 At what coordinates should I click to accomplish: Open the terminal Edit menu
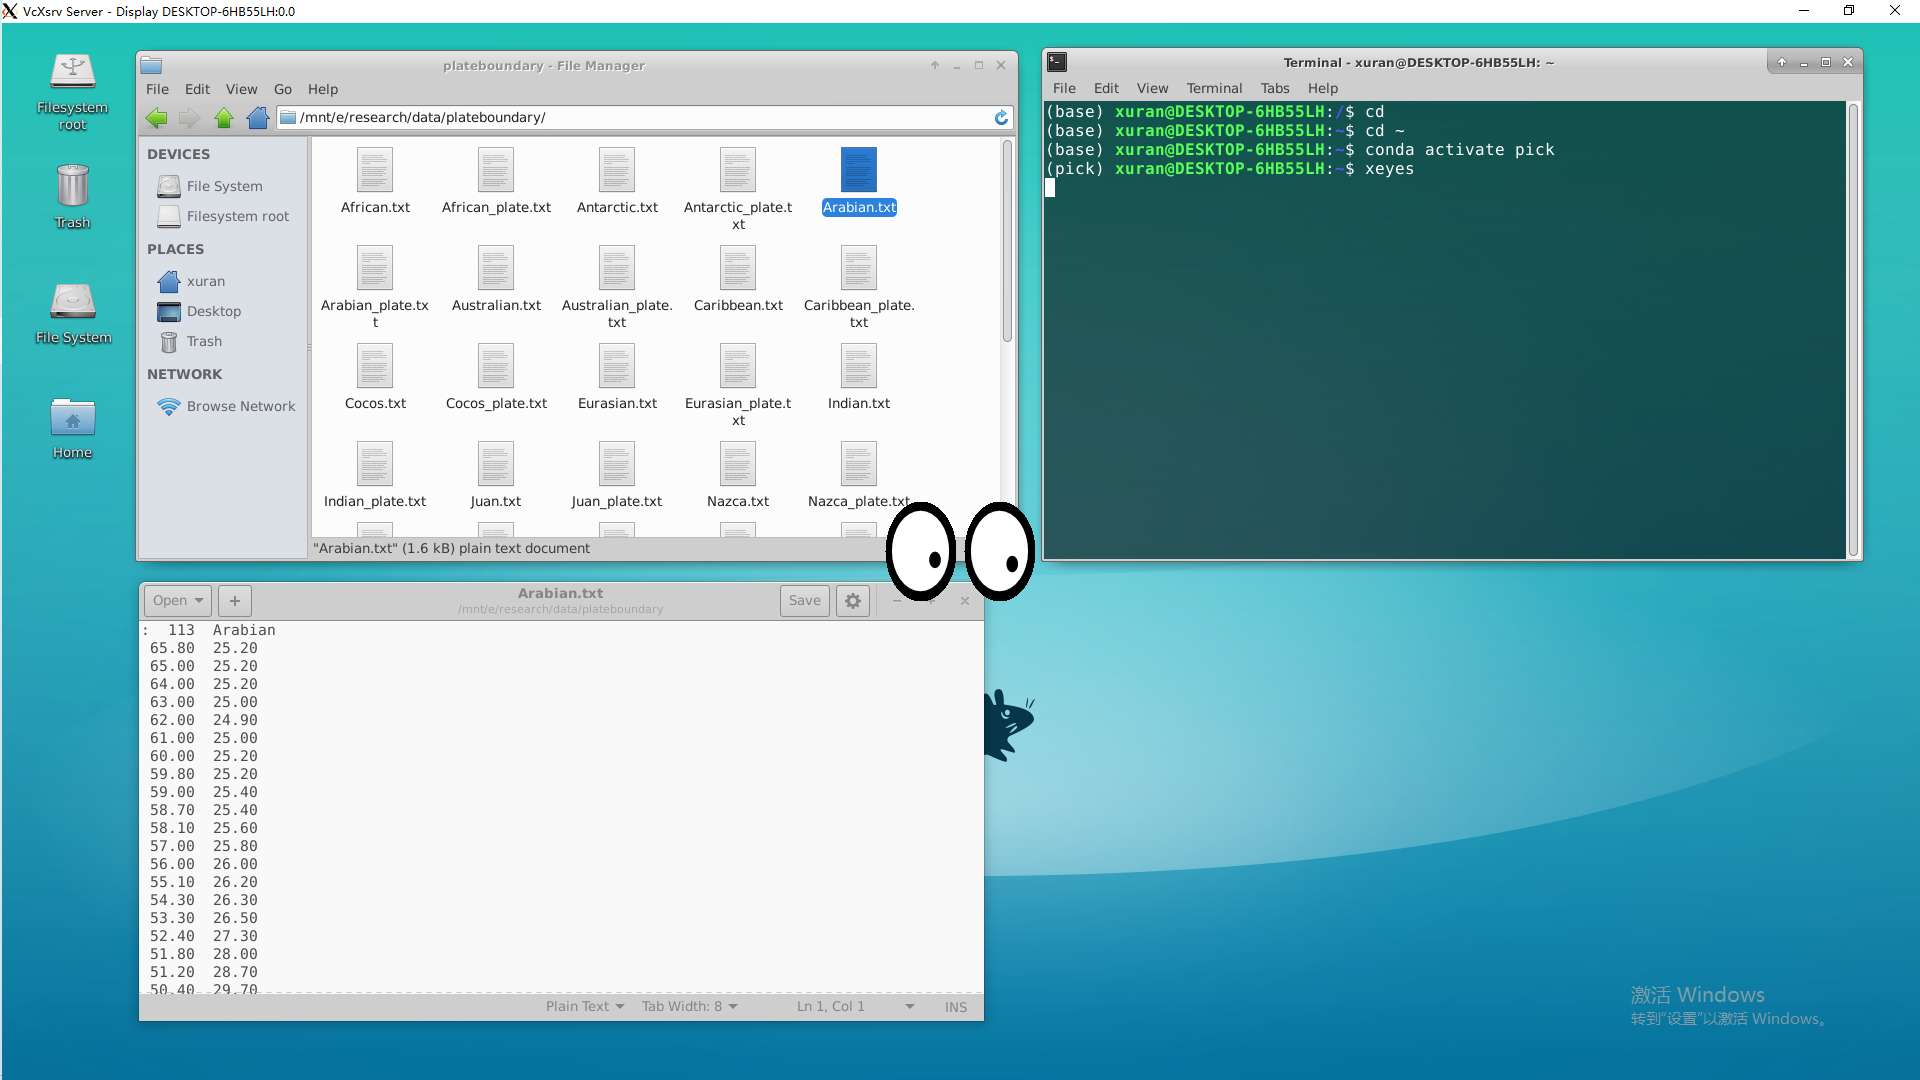point(1106,88)
